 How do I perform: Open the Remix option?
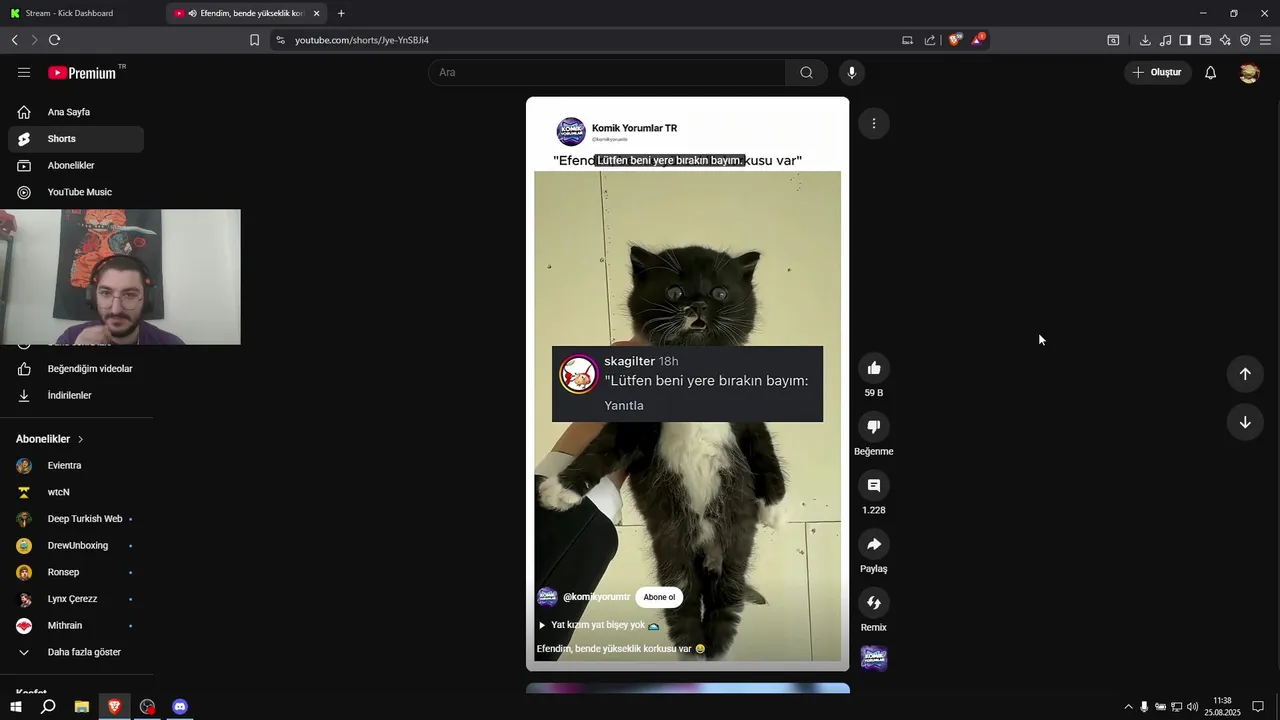pos(874,603)
